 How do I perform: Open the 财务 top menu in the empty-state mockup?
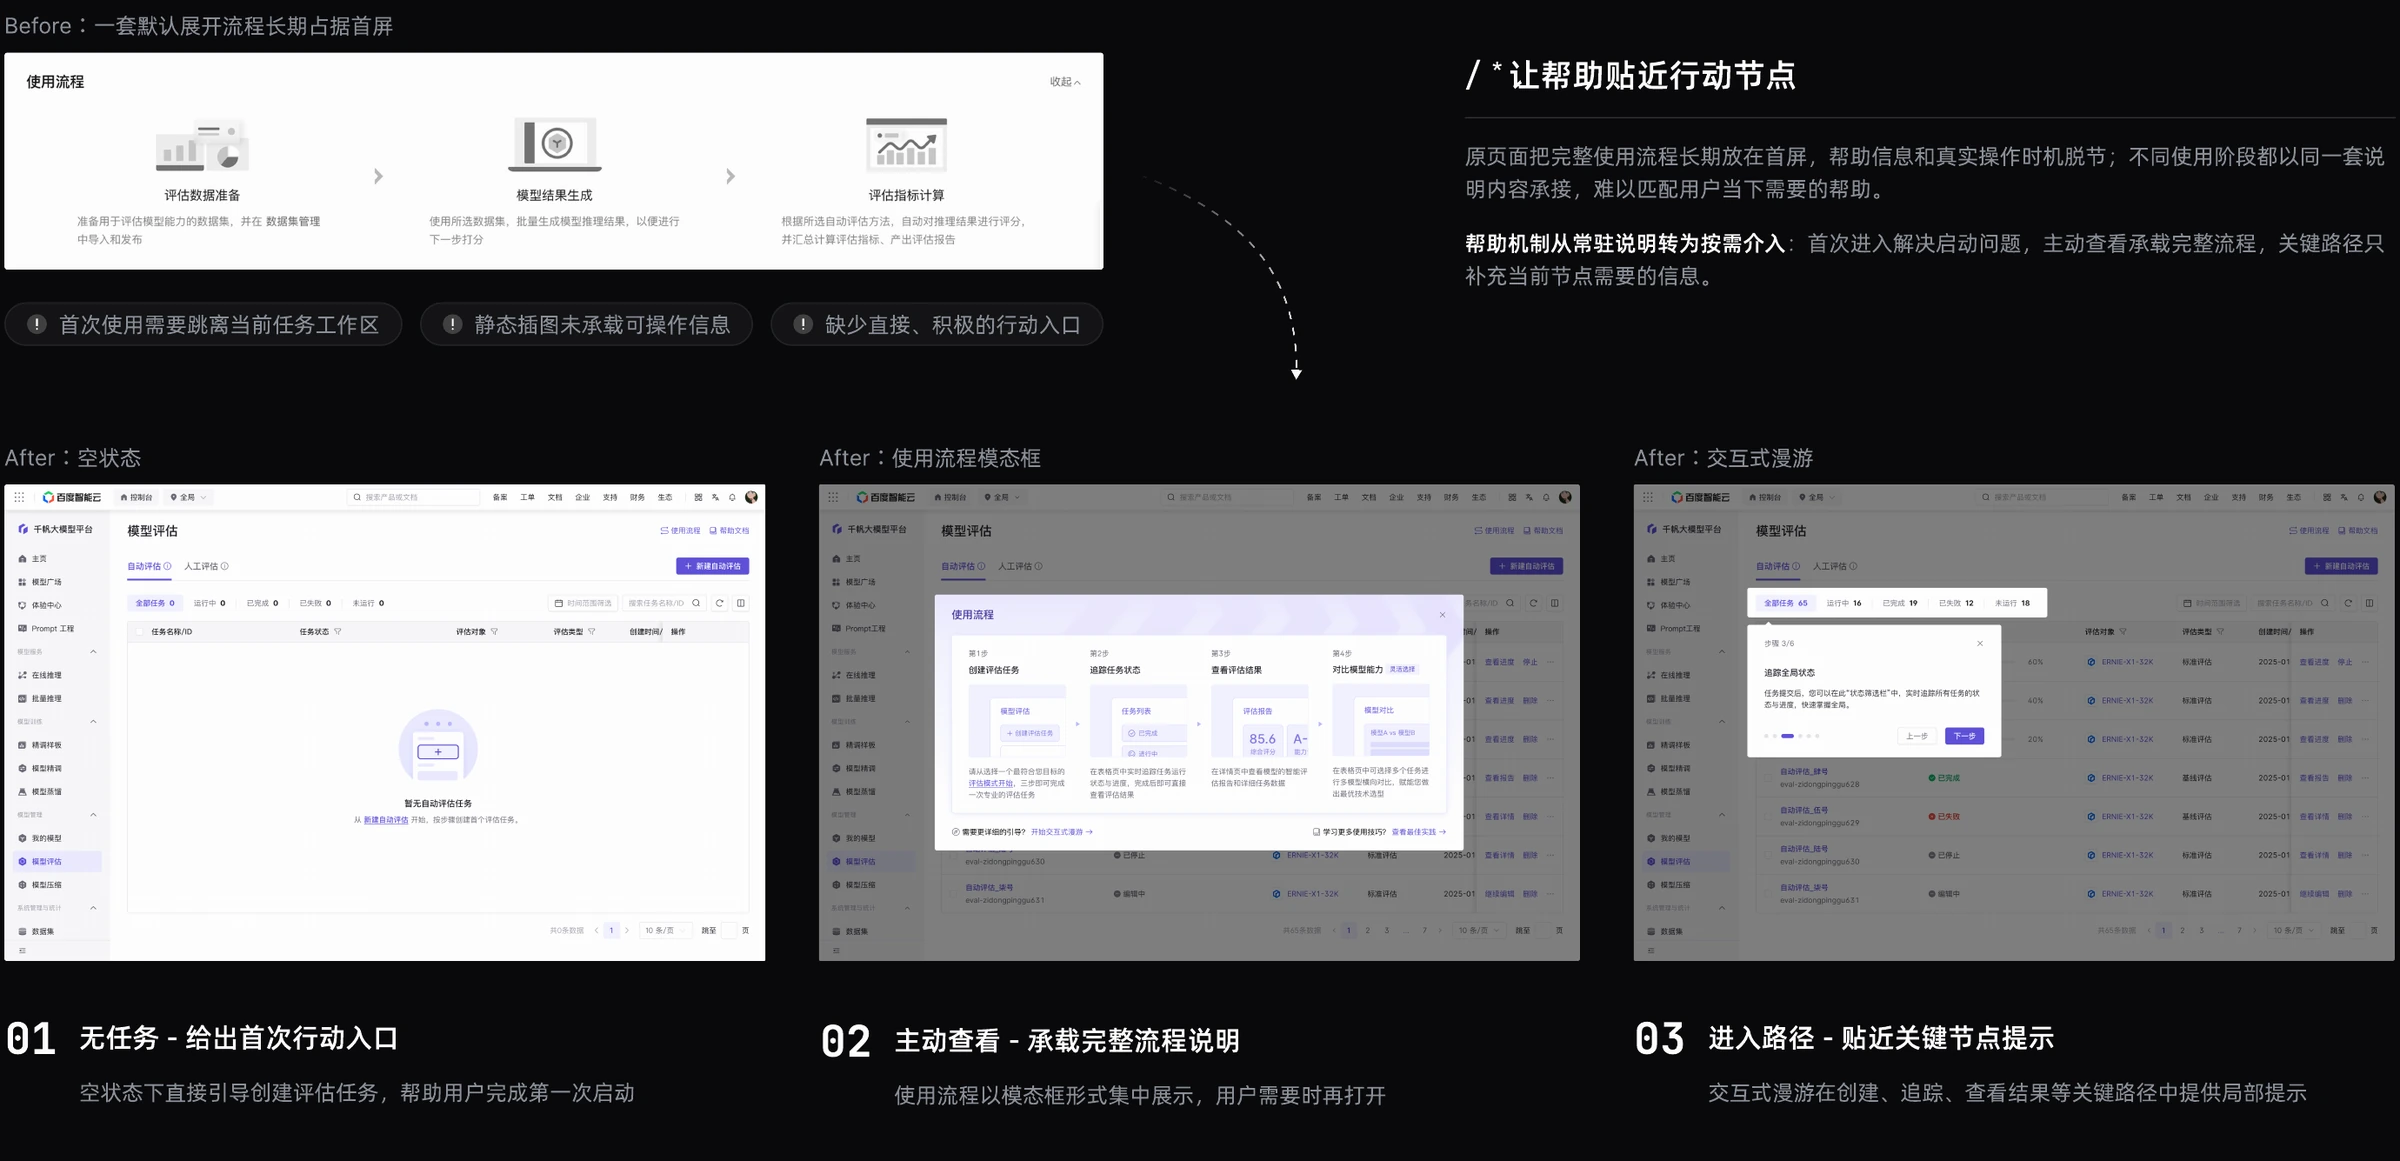(637, 497)
